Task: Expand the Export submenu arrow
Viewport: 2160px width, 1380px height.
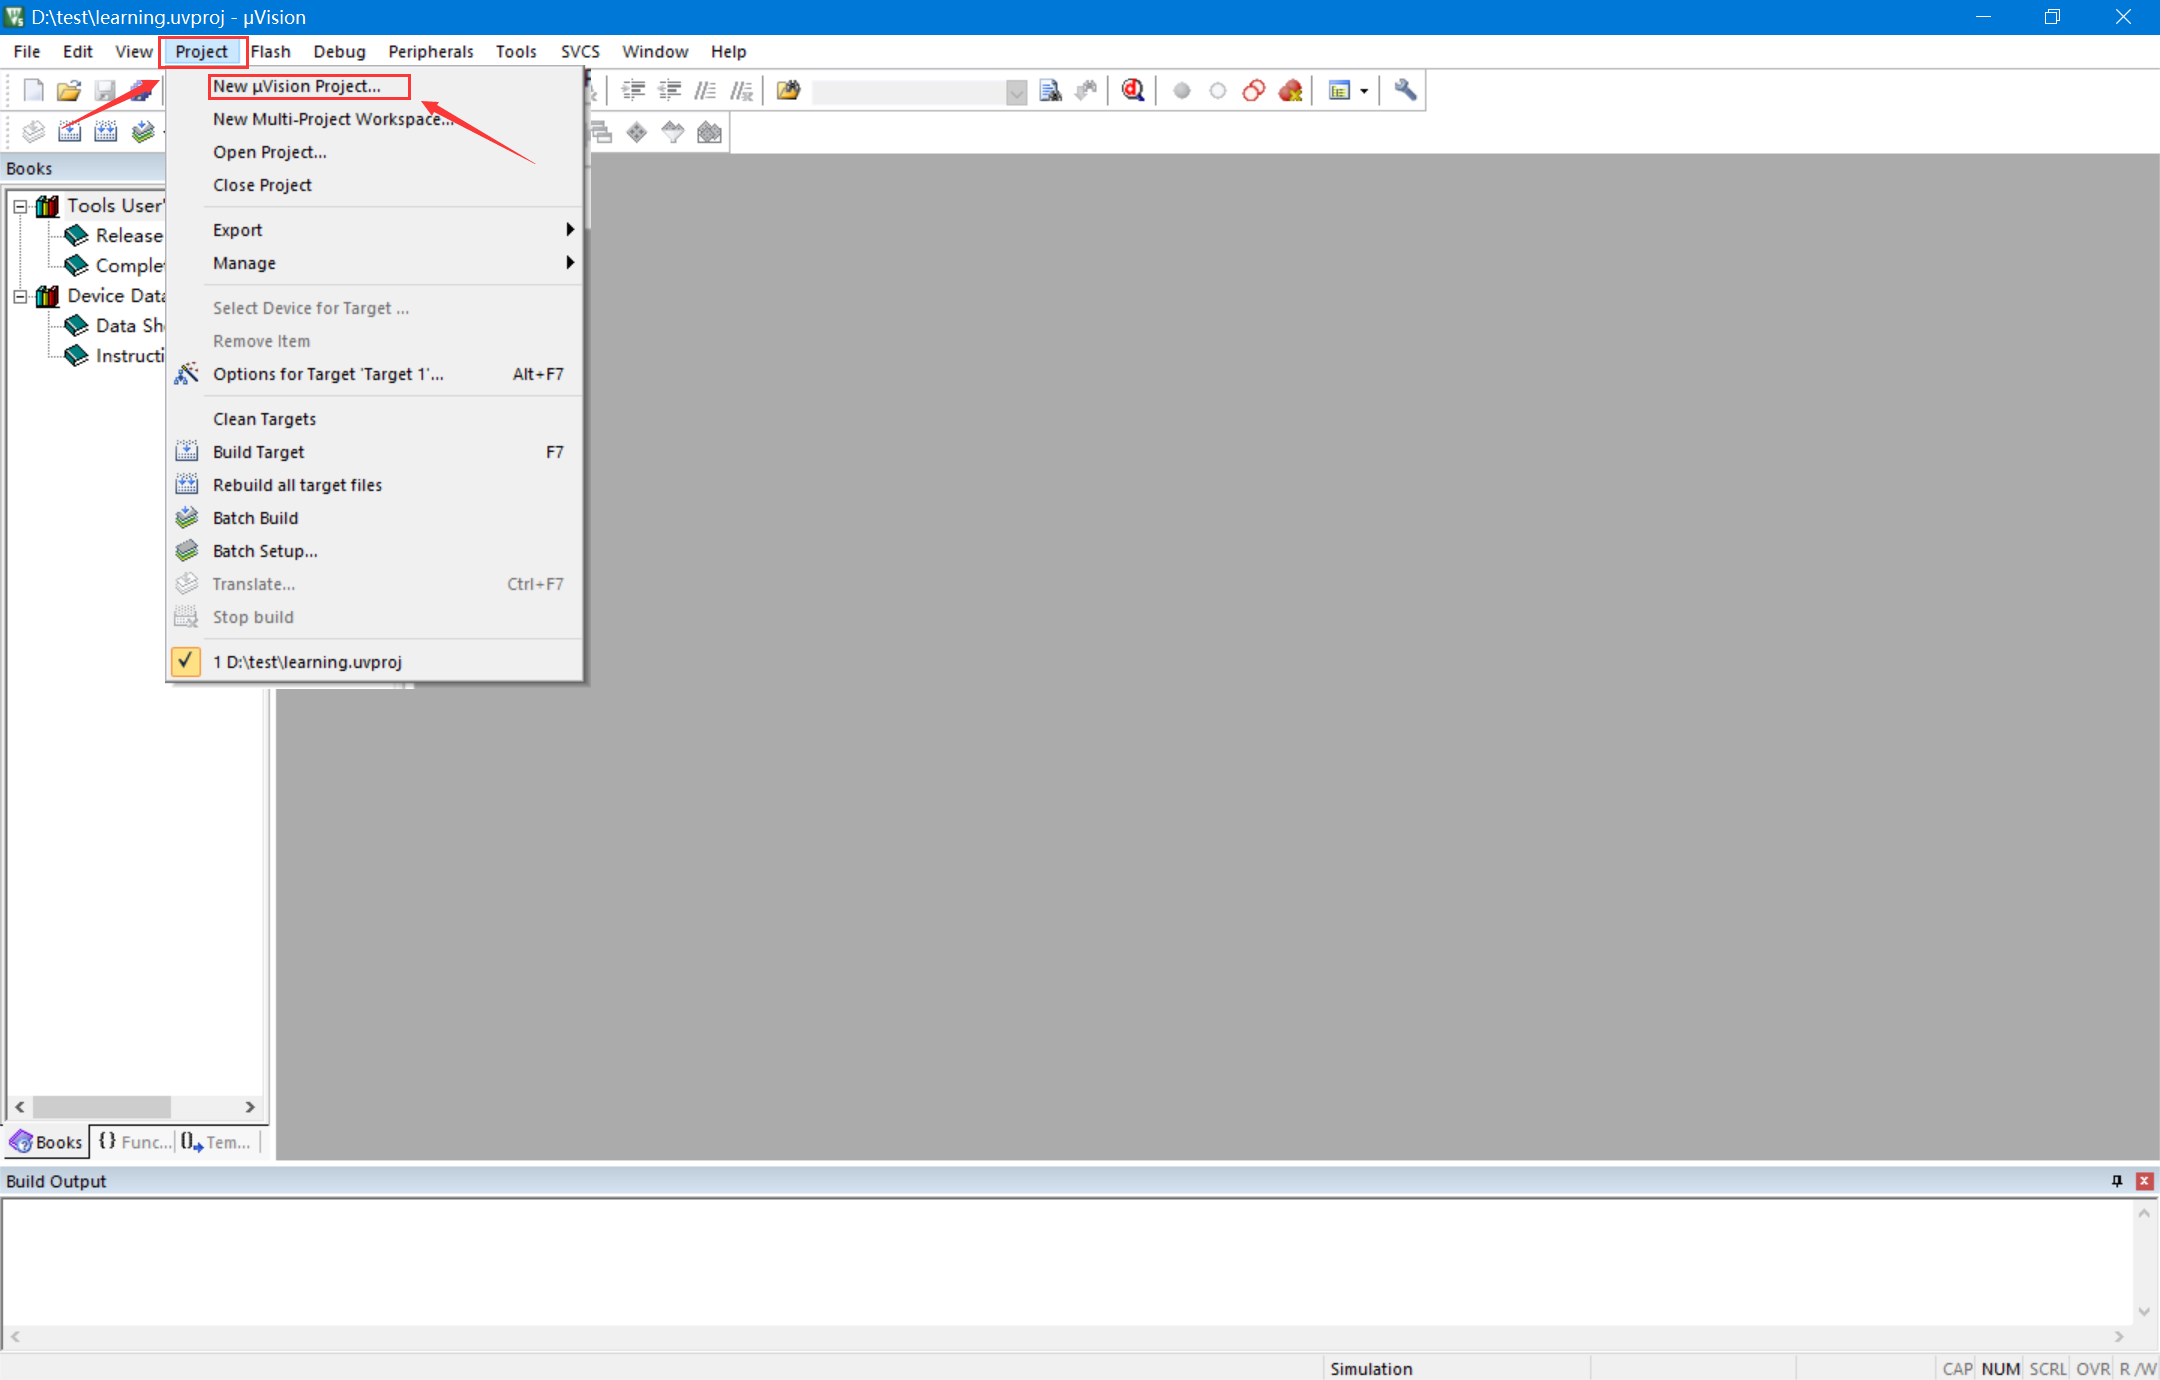Action: (x=569, y=230)
